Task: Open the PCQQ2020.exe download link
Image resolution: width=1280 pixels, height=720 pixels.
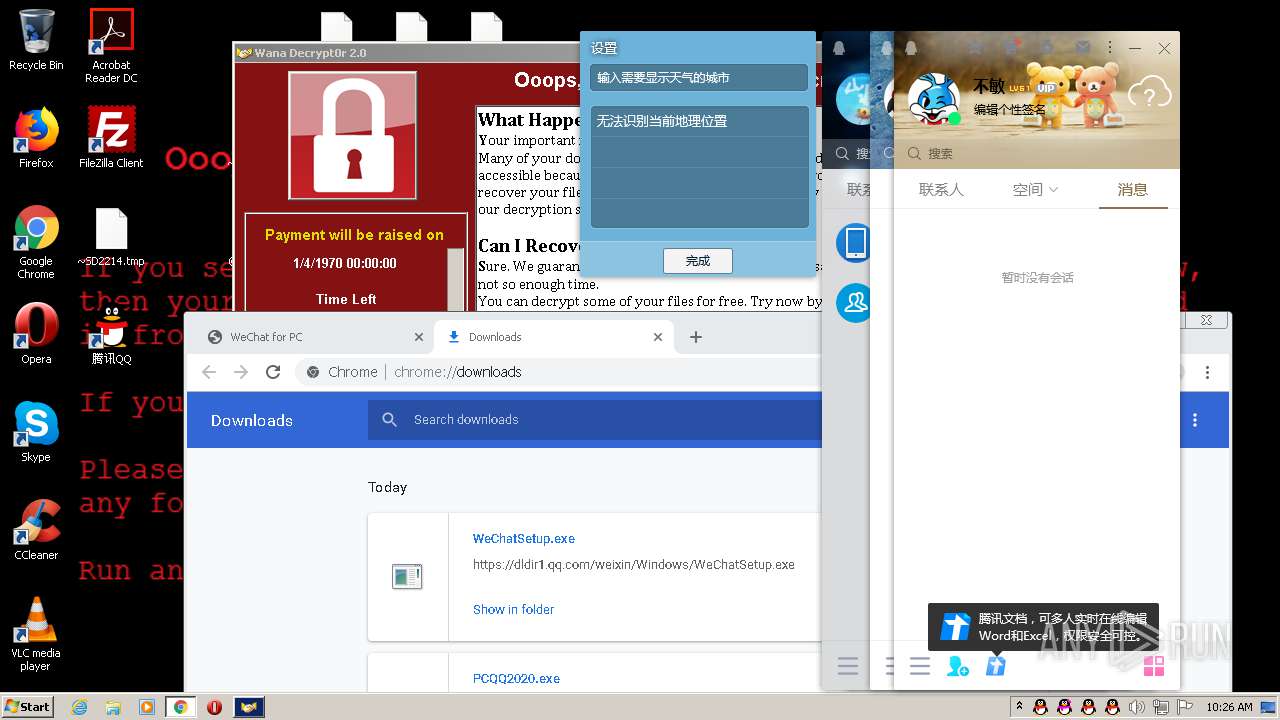Action: tap(516, 678)
